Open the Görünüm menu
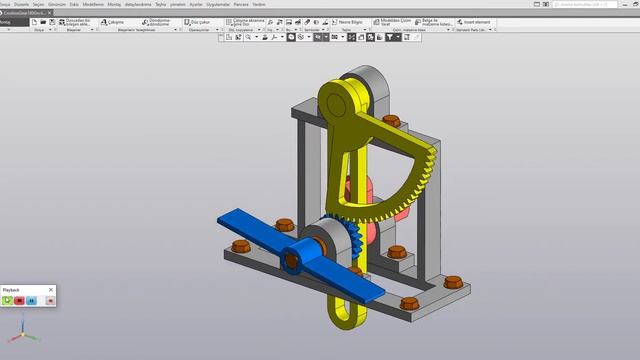Viewport: 640px width, 360px height. coord(57,4)
